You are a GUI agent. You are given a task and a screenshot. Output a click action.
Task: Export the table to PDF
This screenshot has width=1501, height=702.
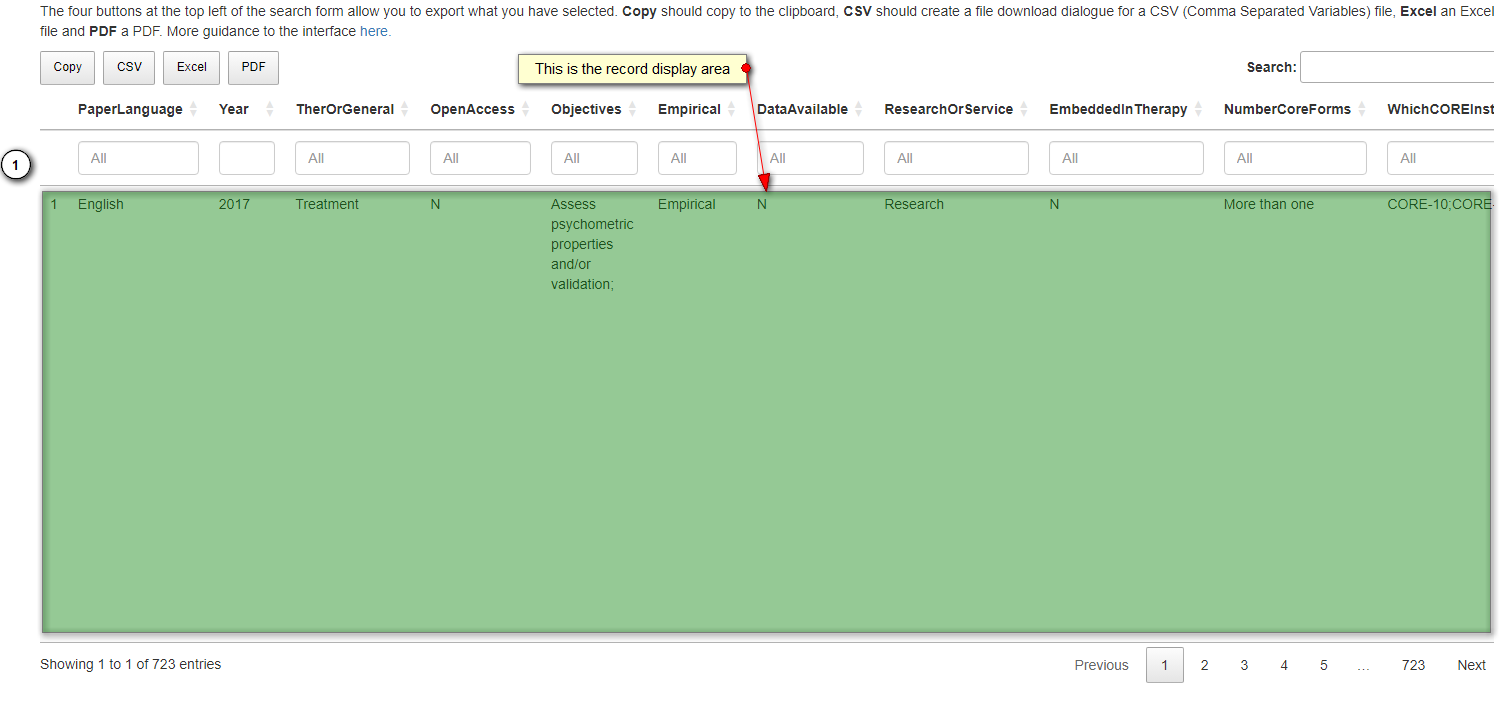[252, 67]
